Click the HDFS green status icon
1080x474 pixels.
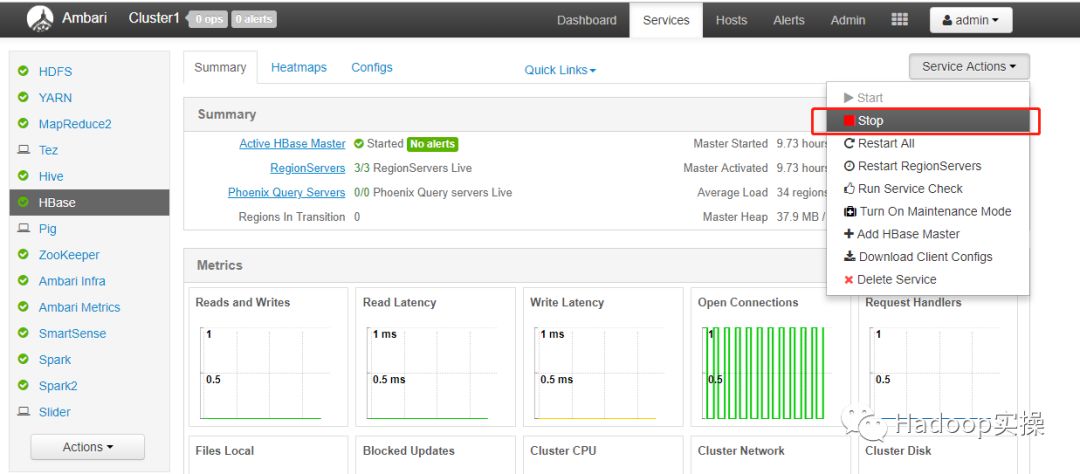[x=23, y=71]
